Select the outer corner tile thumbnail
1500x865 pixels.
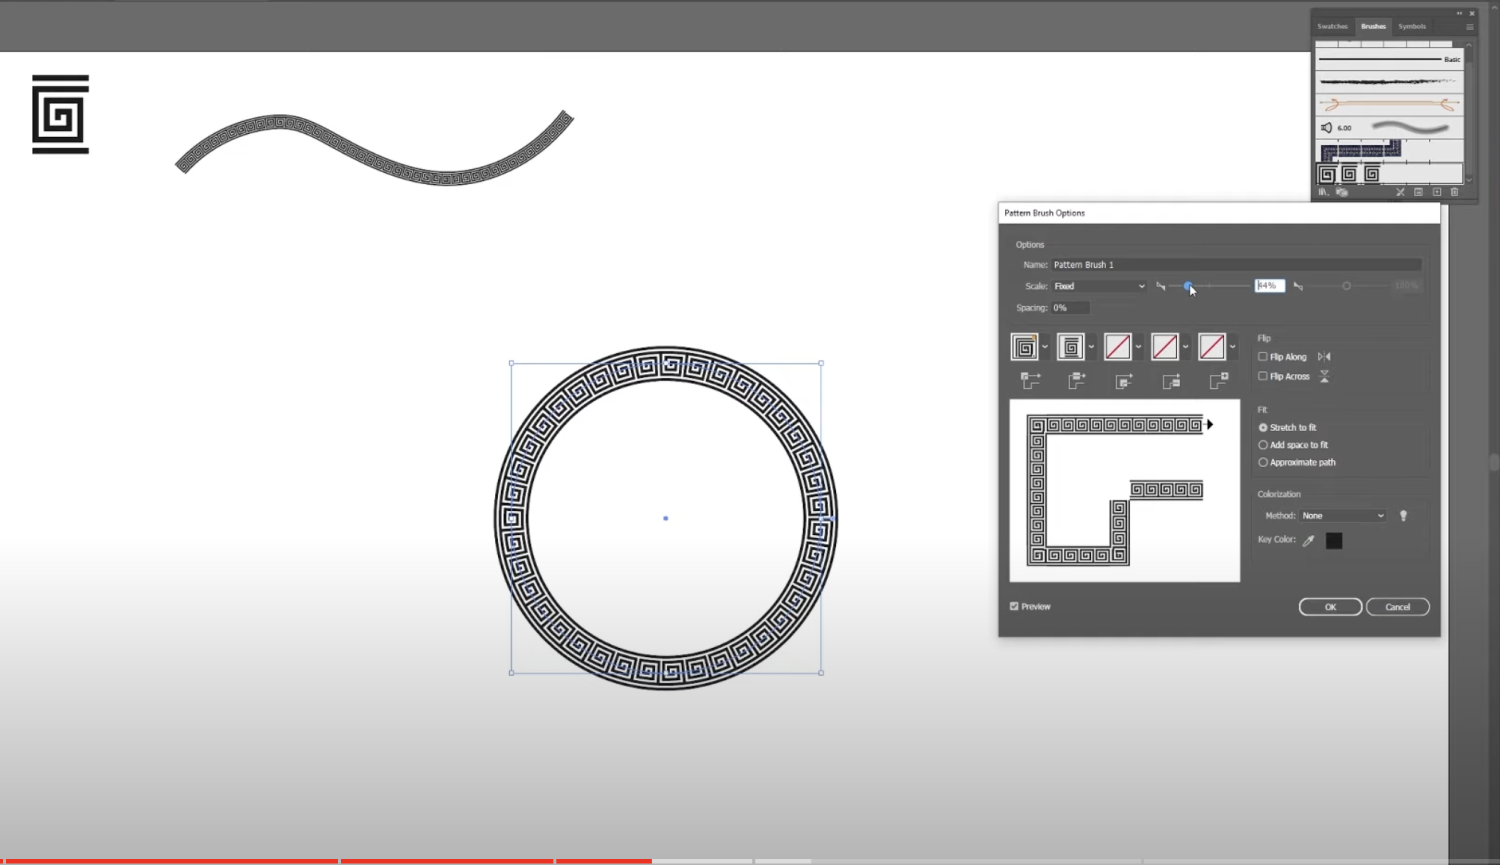1025,346
